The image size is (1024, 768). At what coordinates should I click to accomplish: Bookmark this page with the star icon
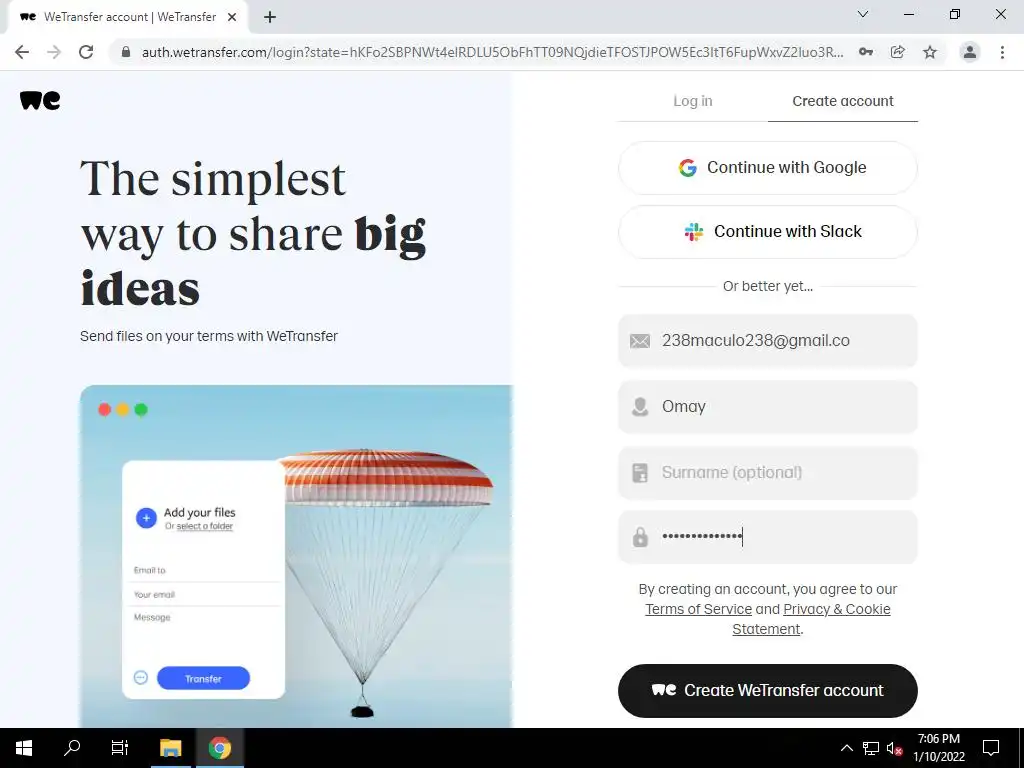pyautogui.click(x=929, y=52)
